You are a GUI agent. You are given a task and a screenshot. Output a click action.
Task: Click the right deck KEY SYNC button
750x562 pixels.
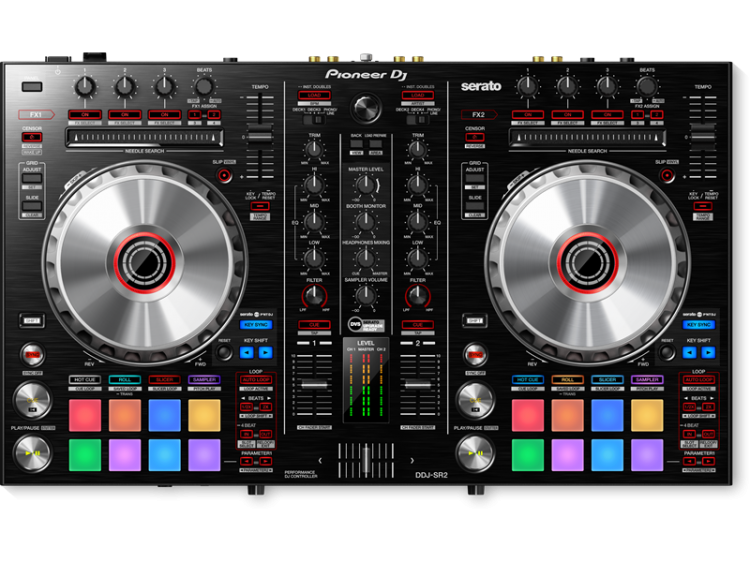699,325
